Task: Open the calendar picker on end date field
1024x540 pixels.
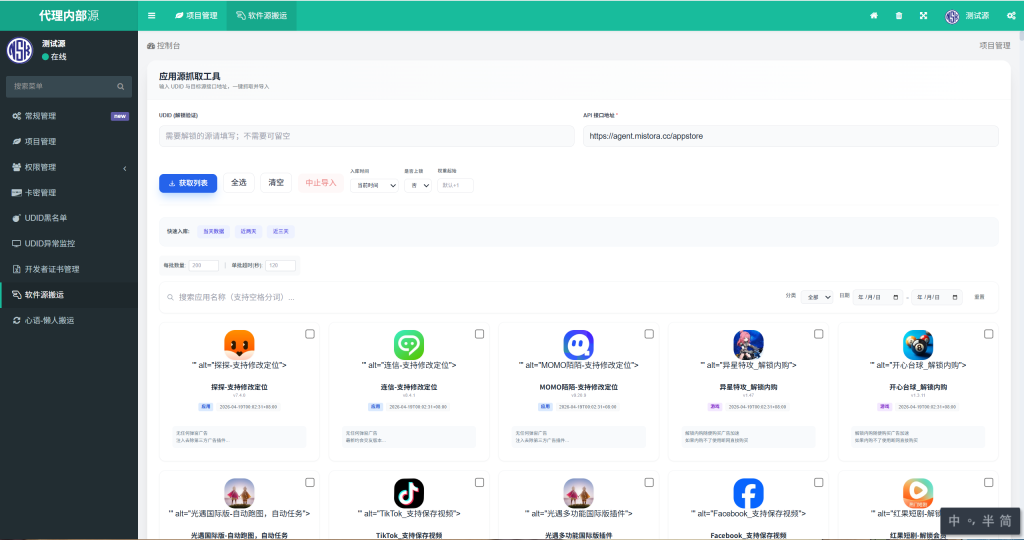Action: tap(955, 297)
